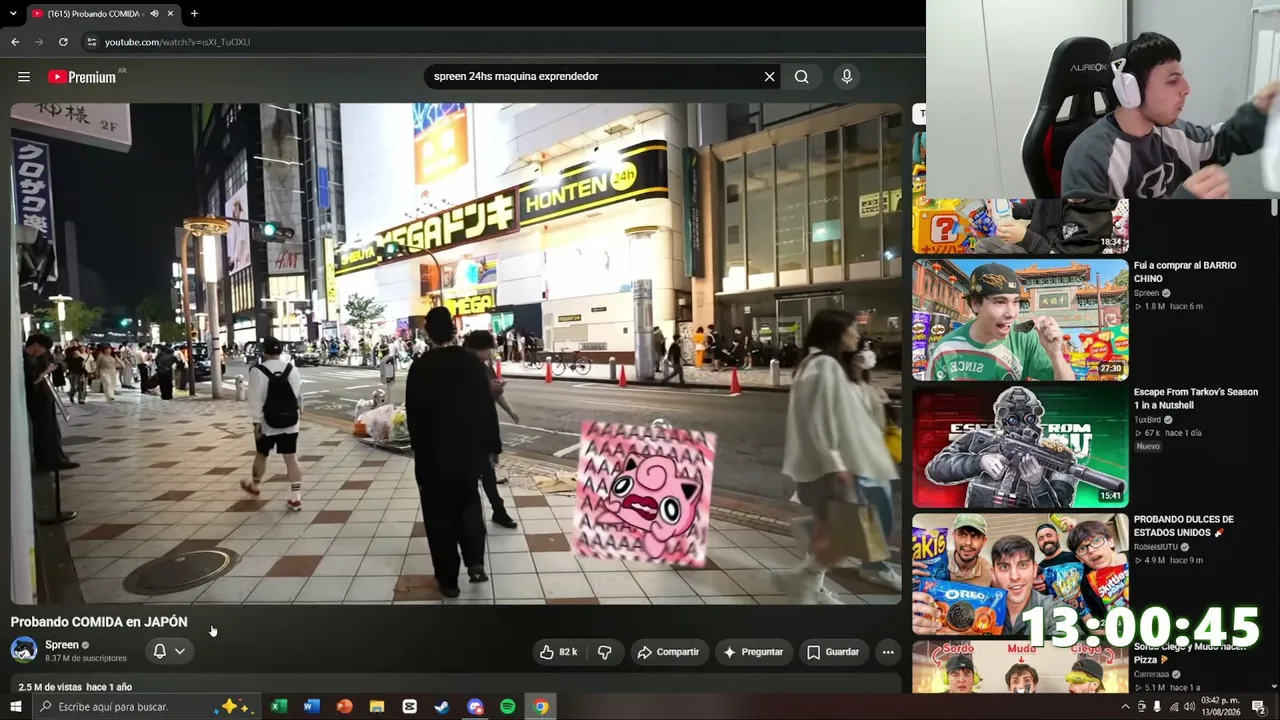Click the Preguntar button

(753, 652)
